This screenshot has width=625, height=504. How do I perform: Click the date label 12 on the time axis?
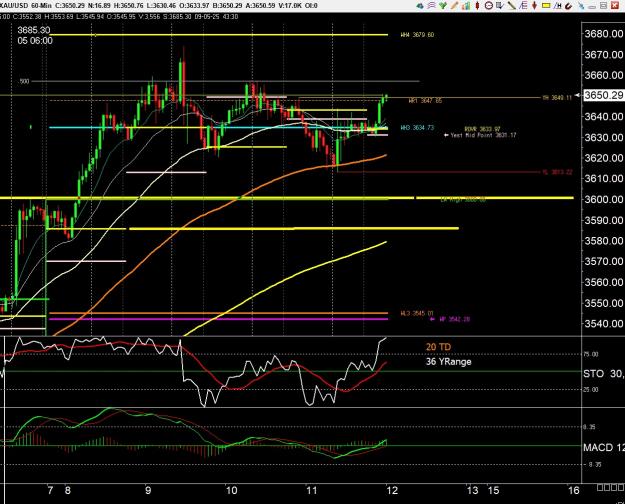[x=392, y=490]
